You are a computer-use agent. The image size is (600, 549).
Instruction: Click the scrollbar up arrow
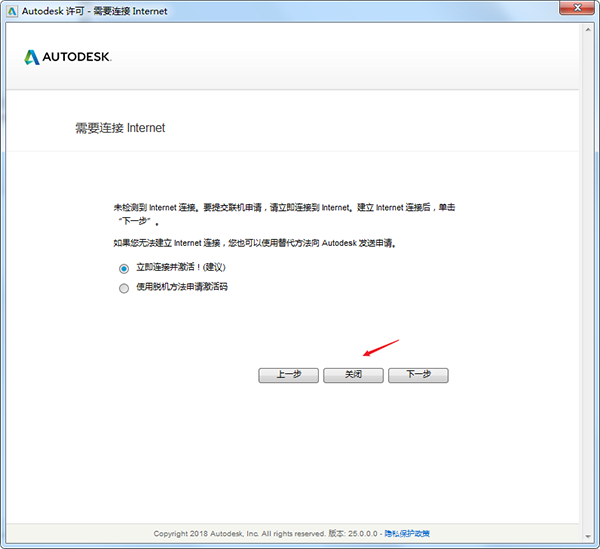coord(588,29)
